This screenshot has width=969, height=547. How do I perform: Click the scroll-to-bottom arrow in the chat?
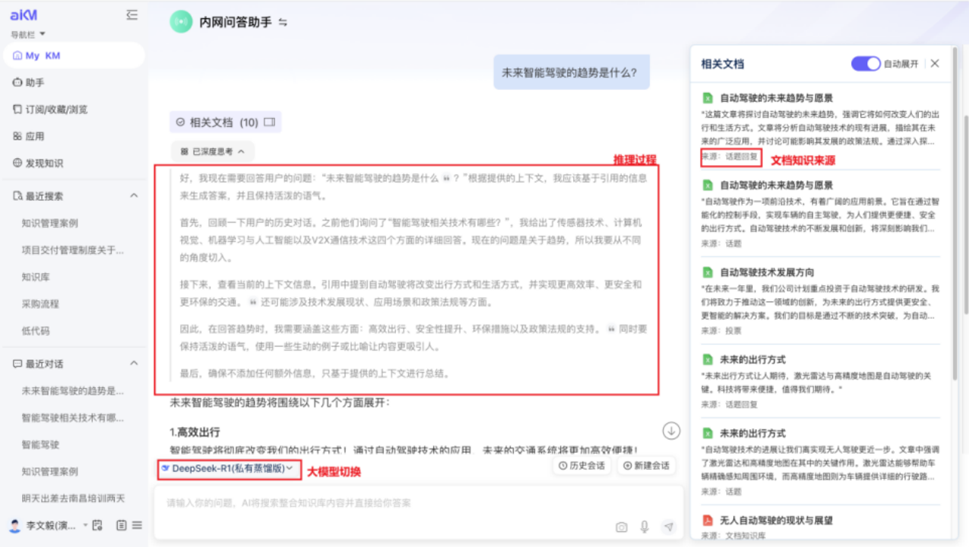click(671, 431)
